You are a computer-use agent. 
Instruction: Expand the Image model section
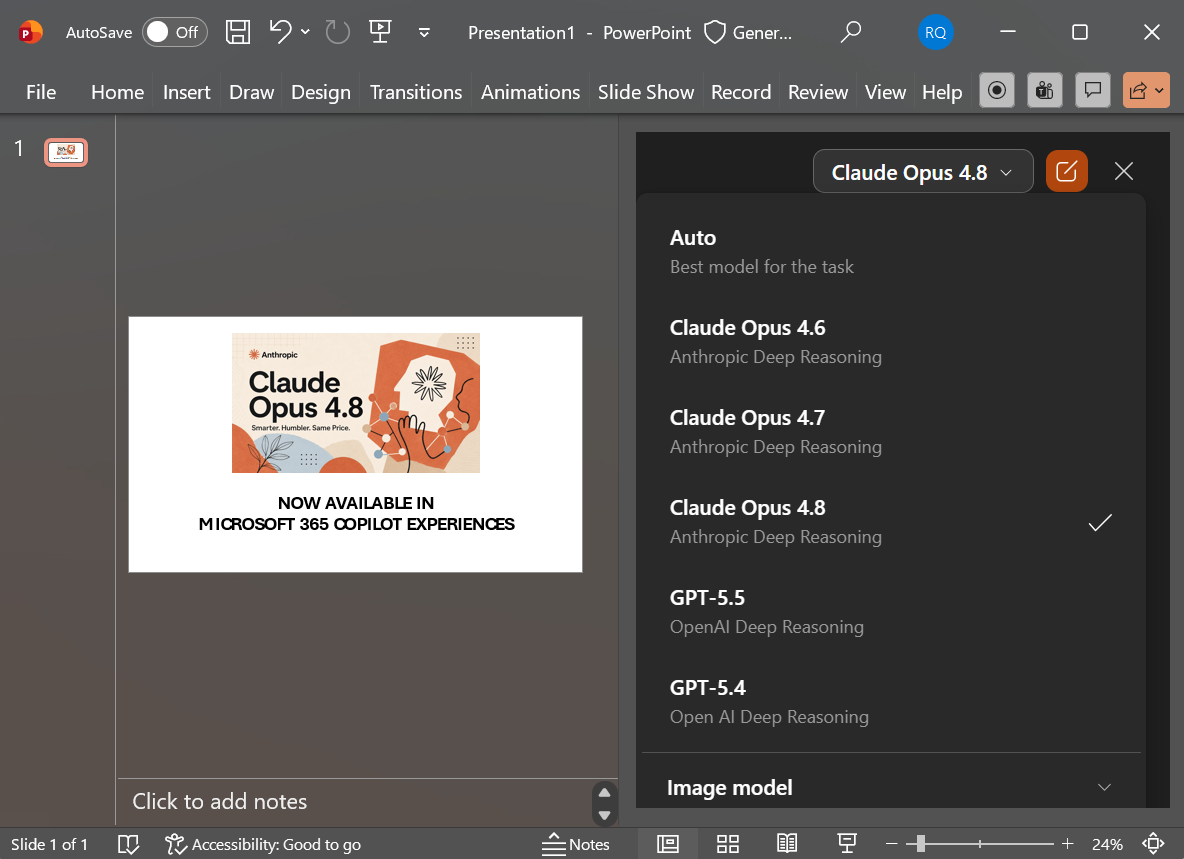pos(891,787)
